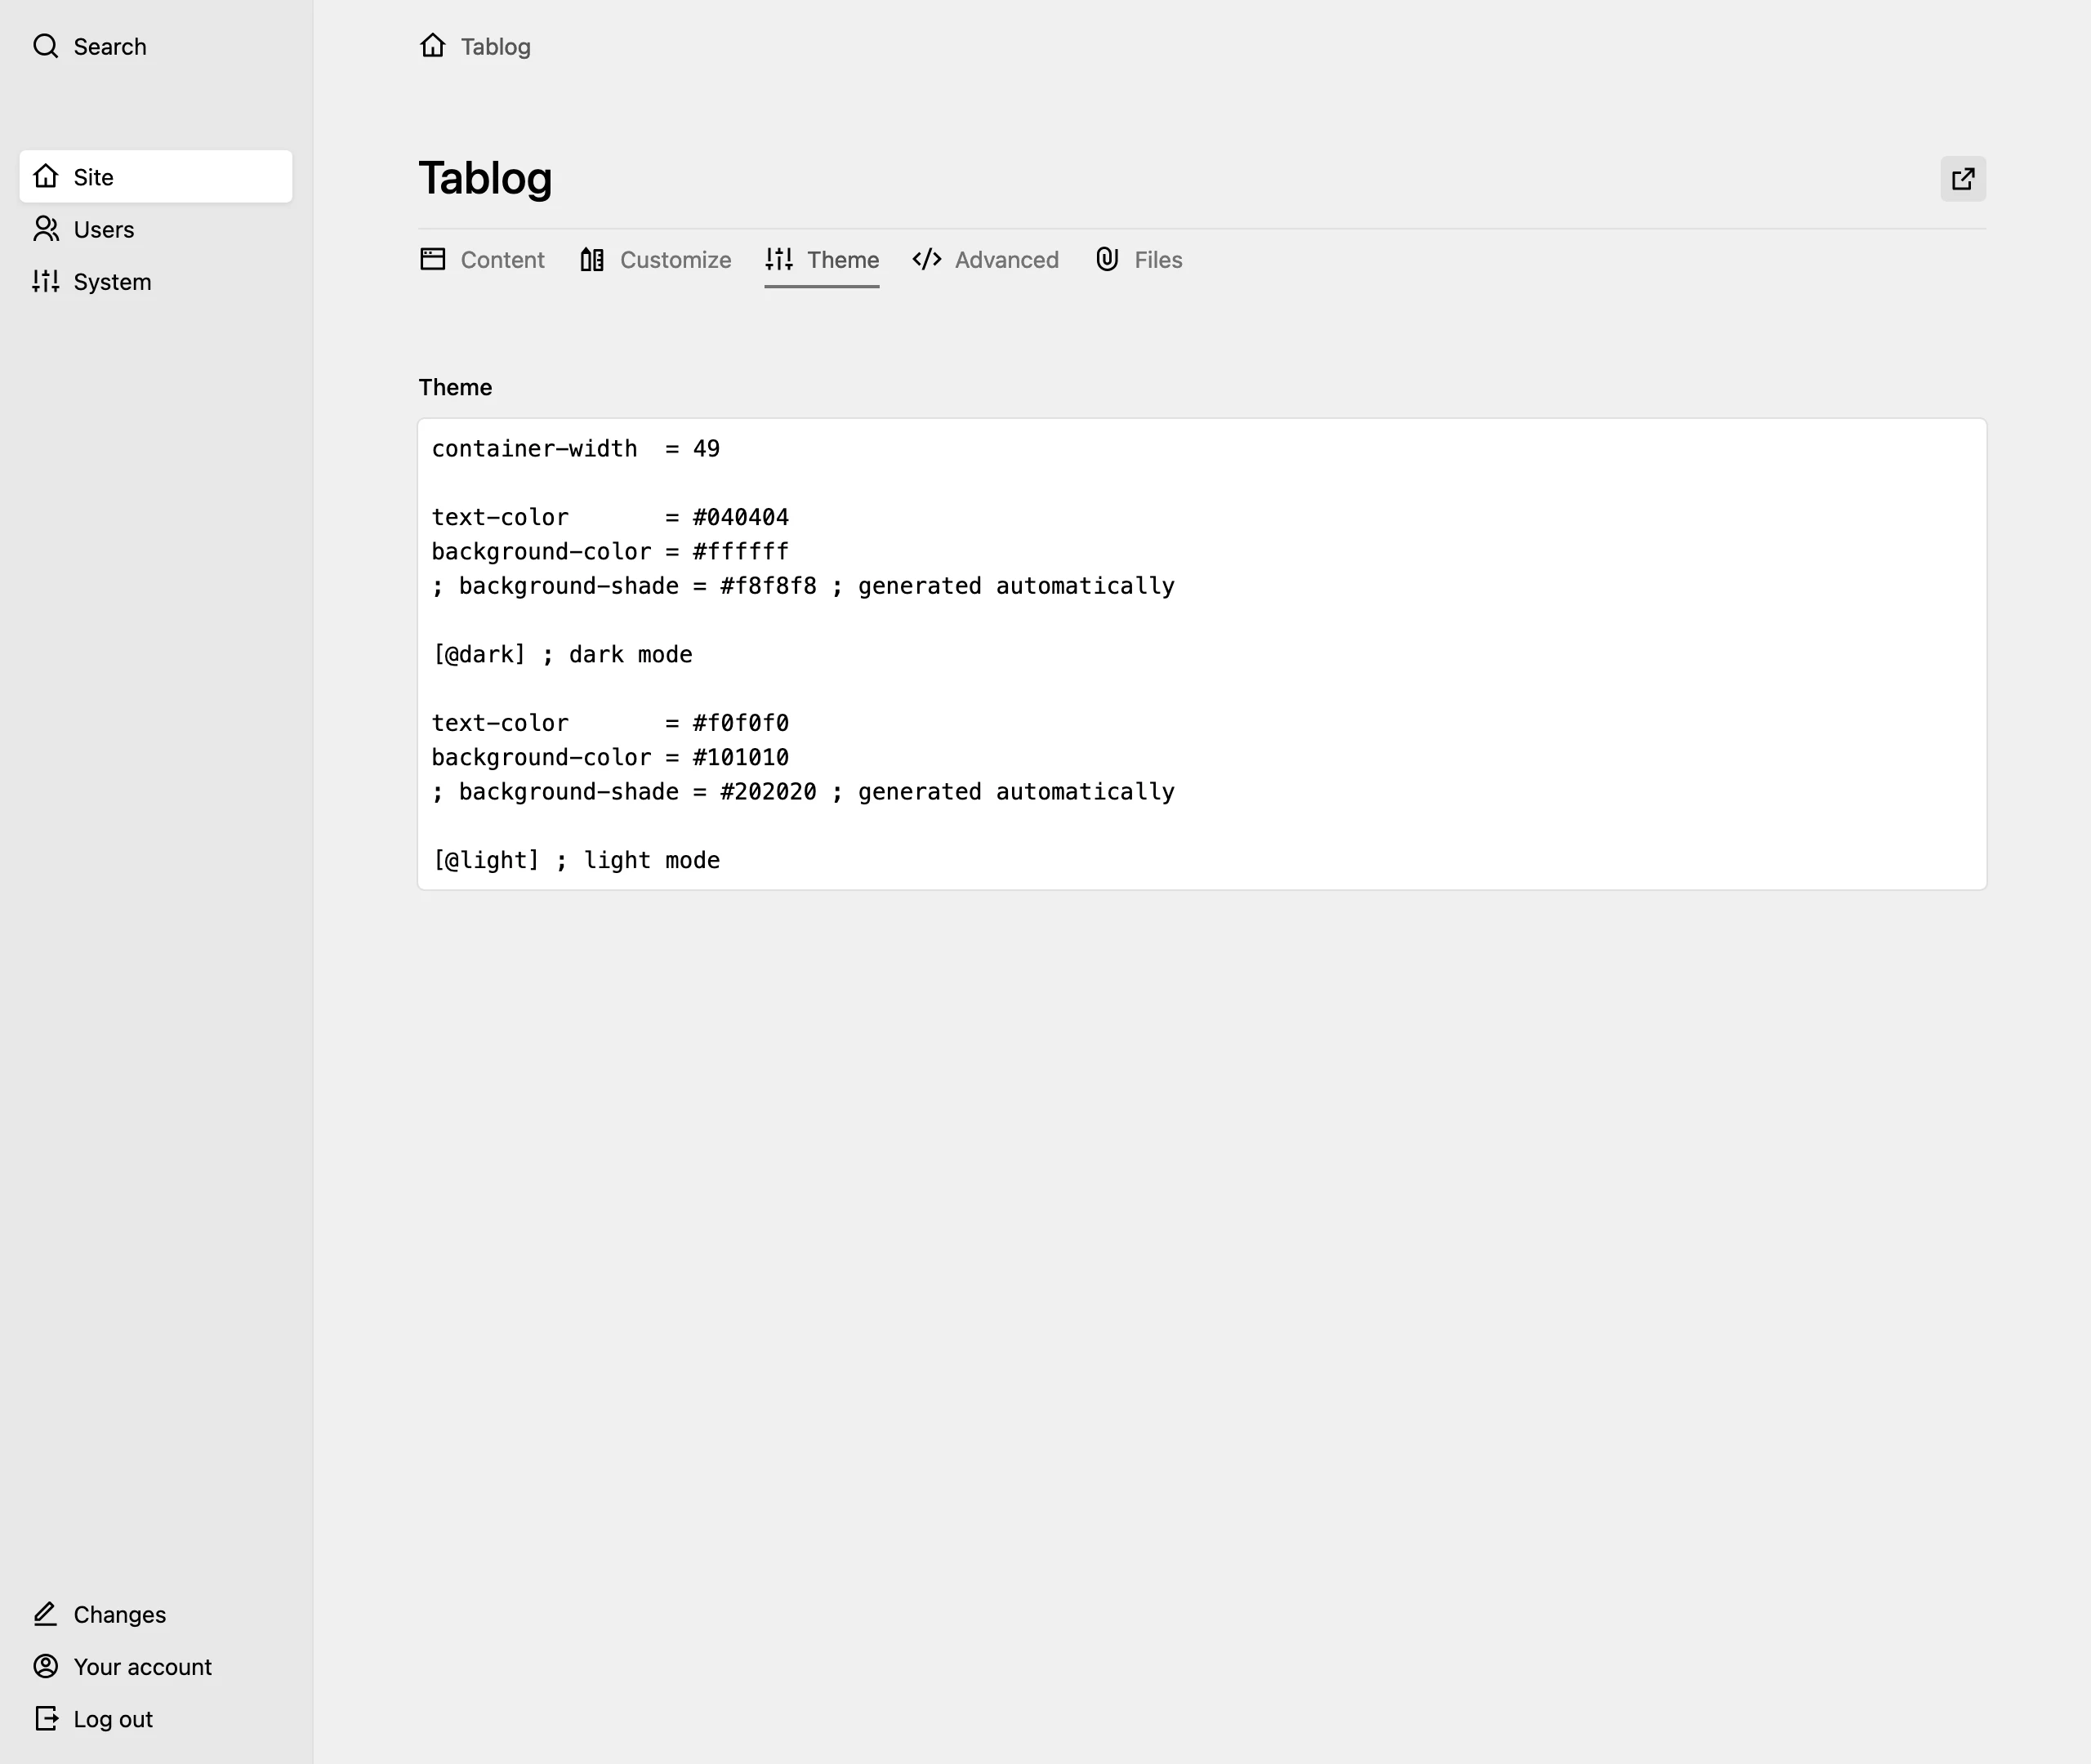Click the Users sidebar label
Image resolution: width=2091 pixels, height=1764 pixels.
[104, 230]
